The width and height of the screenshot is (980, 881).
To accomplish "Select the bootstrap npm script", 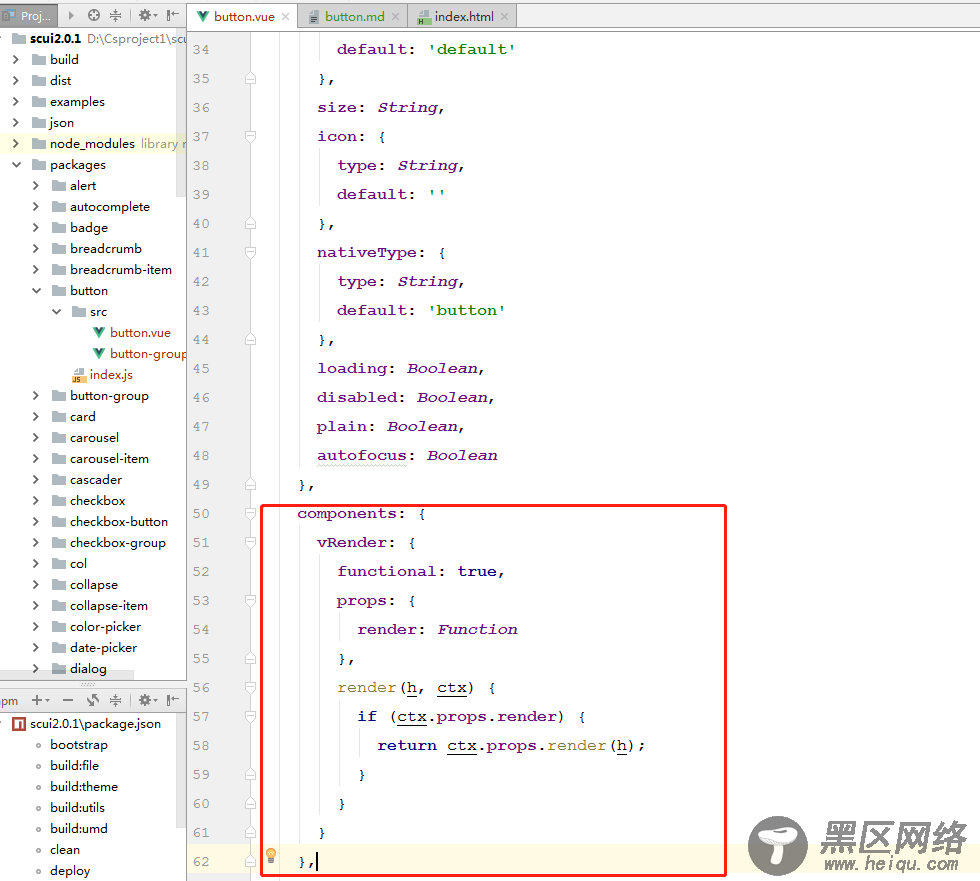I will (x=79, y=745).
